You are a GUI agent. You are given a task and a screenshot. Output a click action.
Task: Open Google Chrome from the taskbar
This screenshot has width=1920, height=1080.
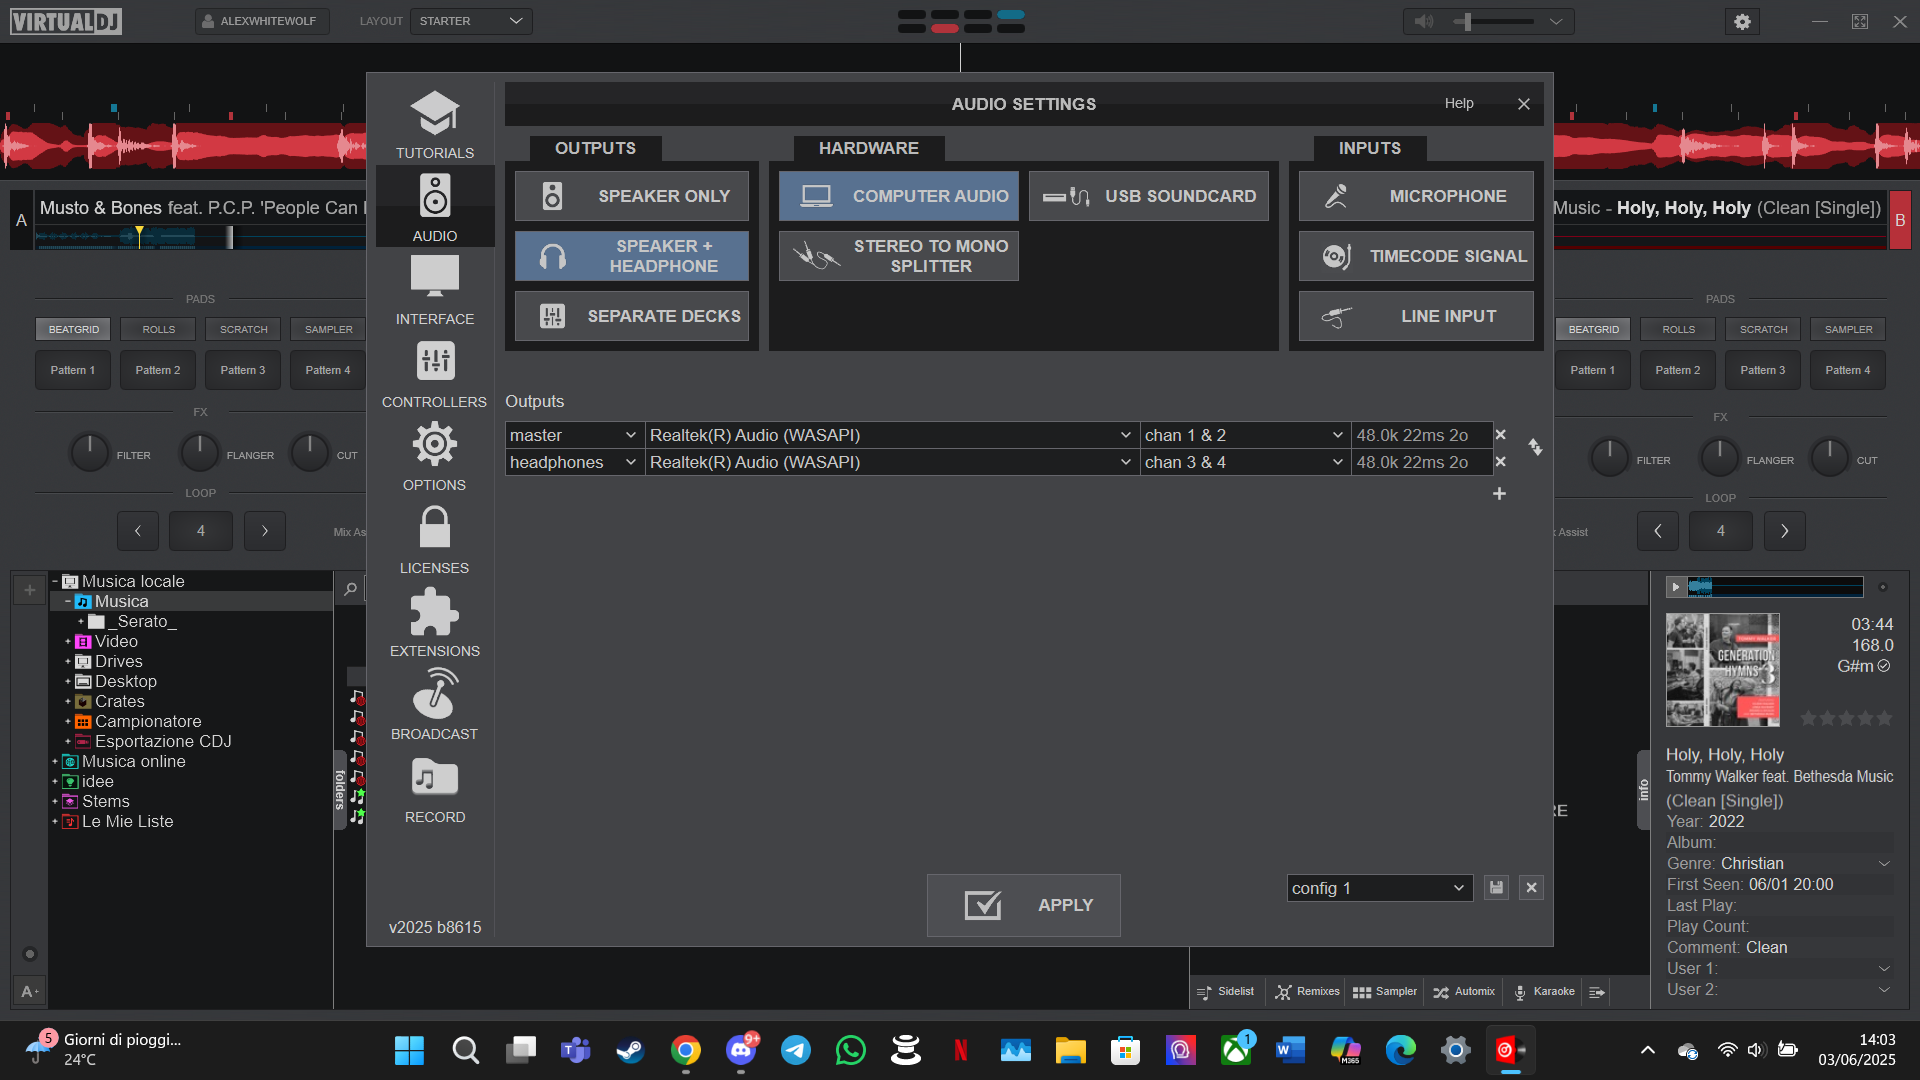686,1050
